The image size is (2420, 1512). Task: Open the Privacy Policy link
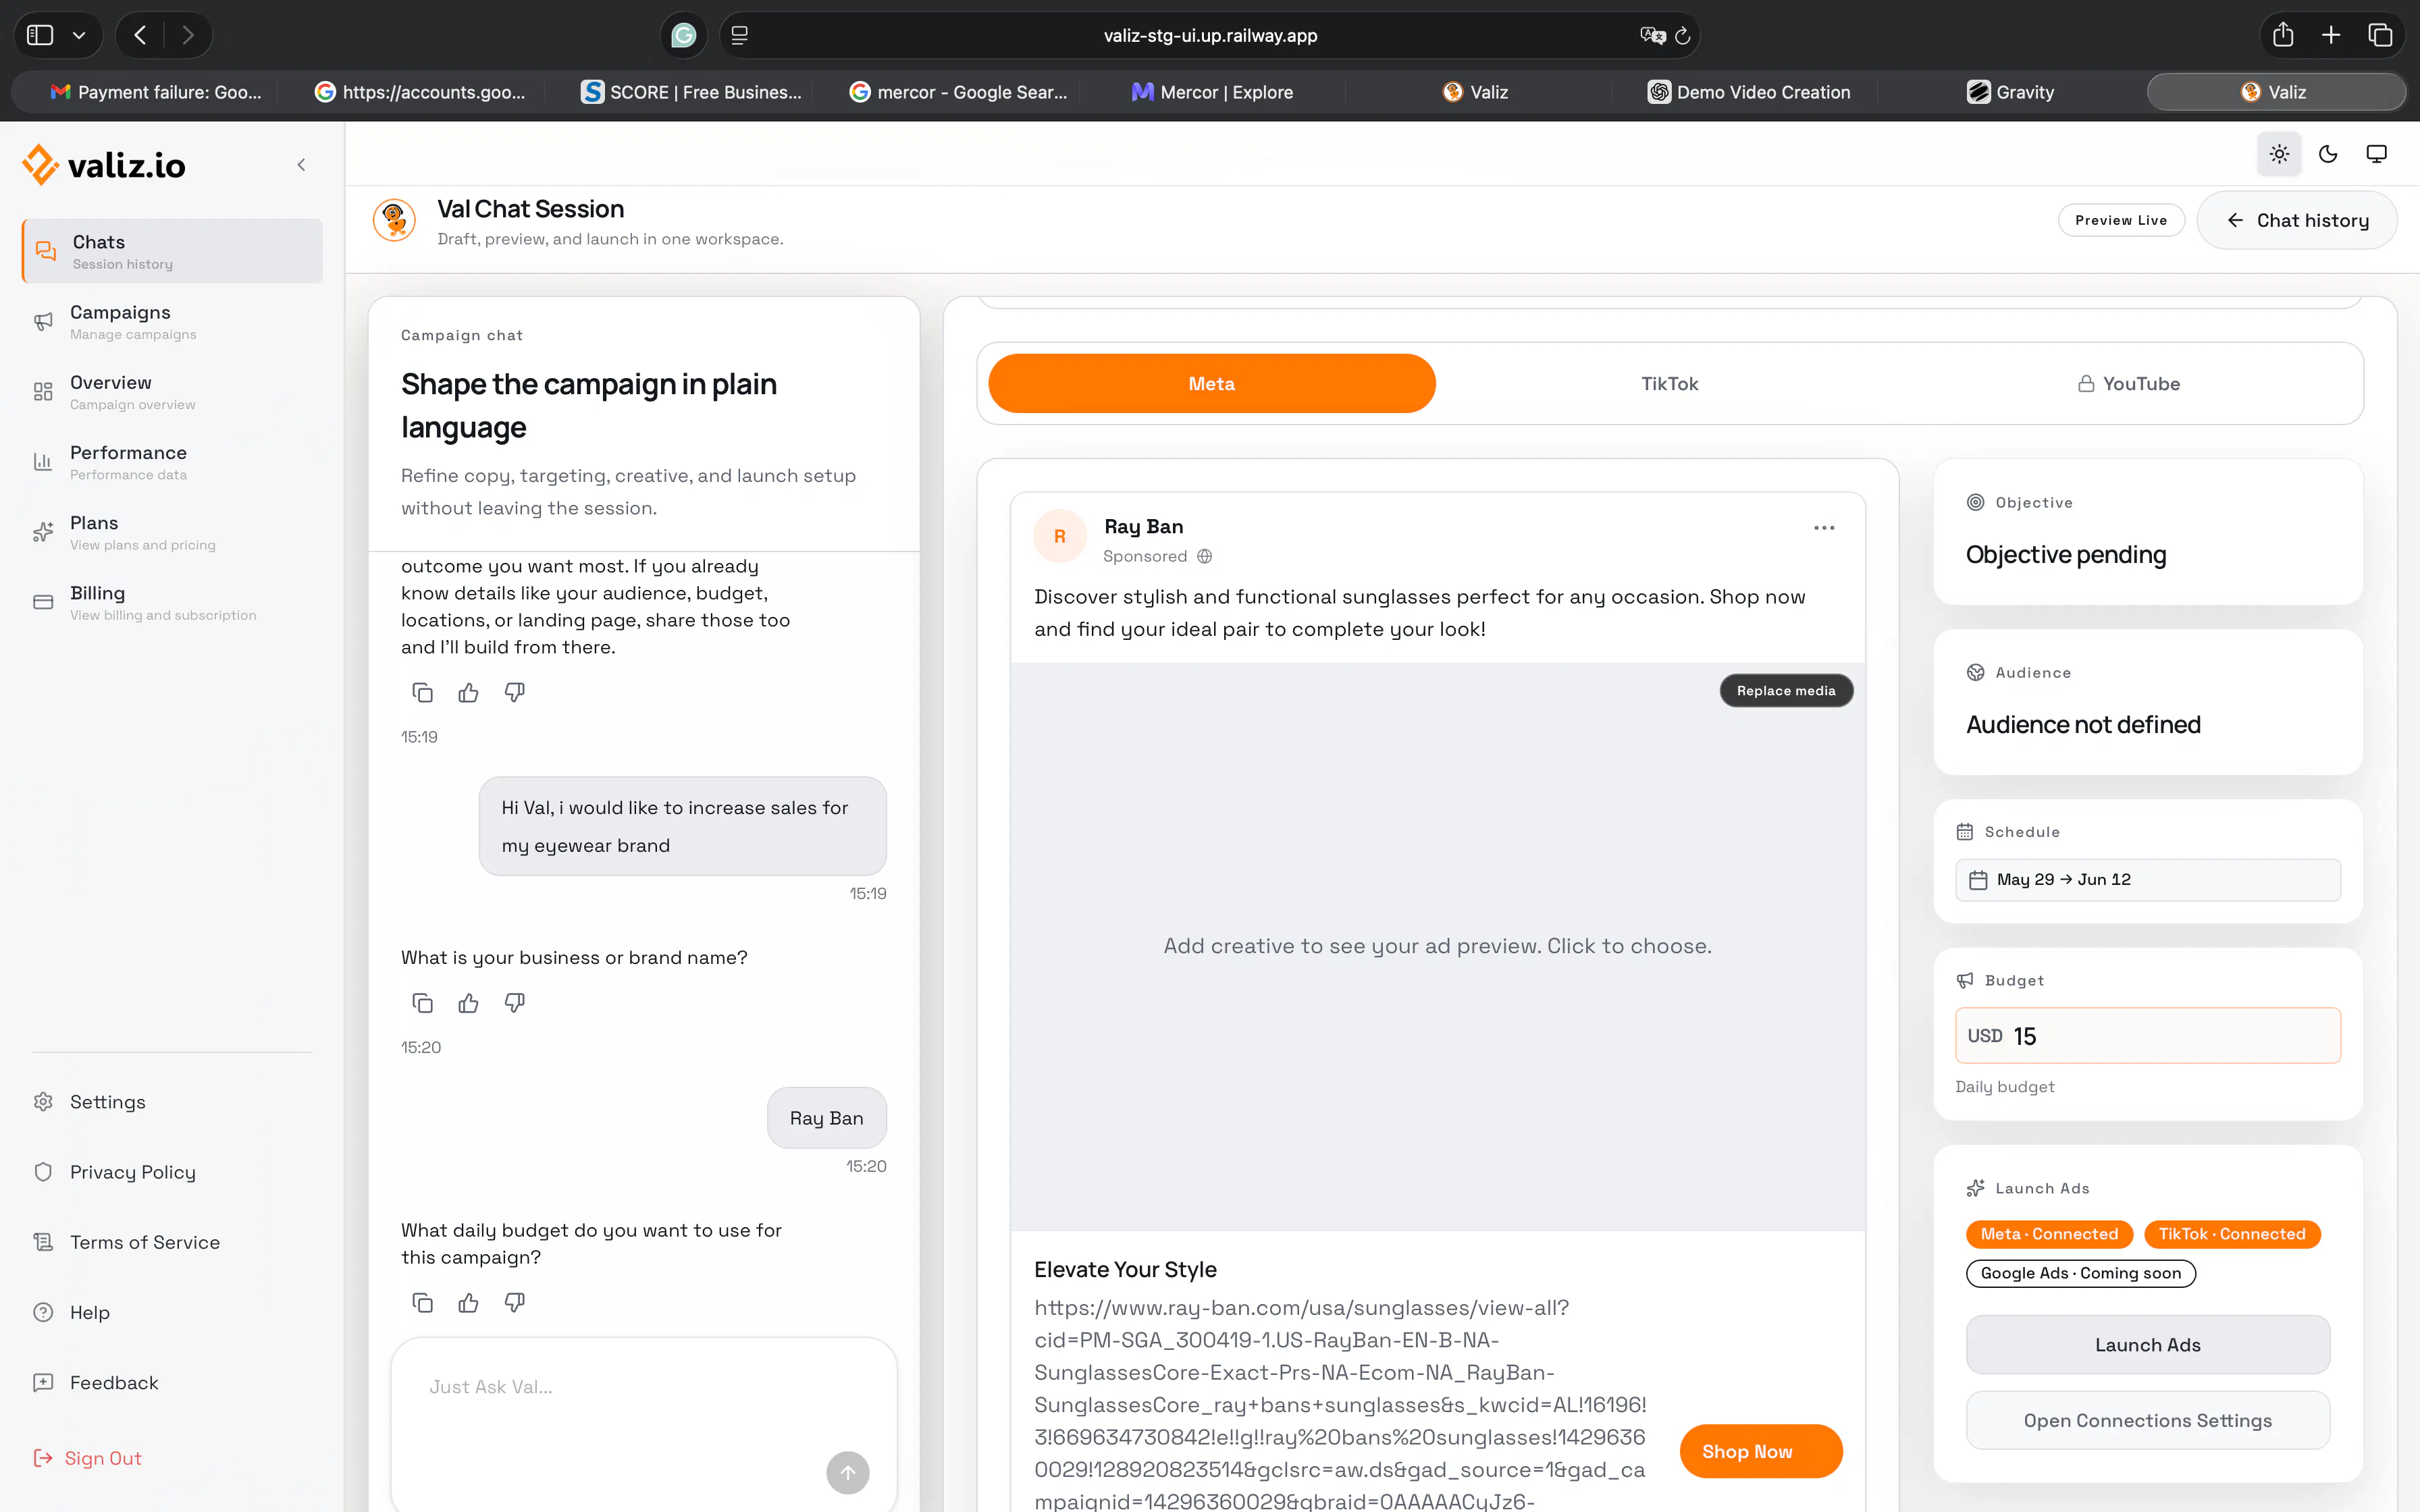pyautogui.click(x=172, y=1171)
